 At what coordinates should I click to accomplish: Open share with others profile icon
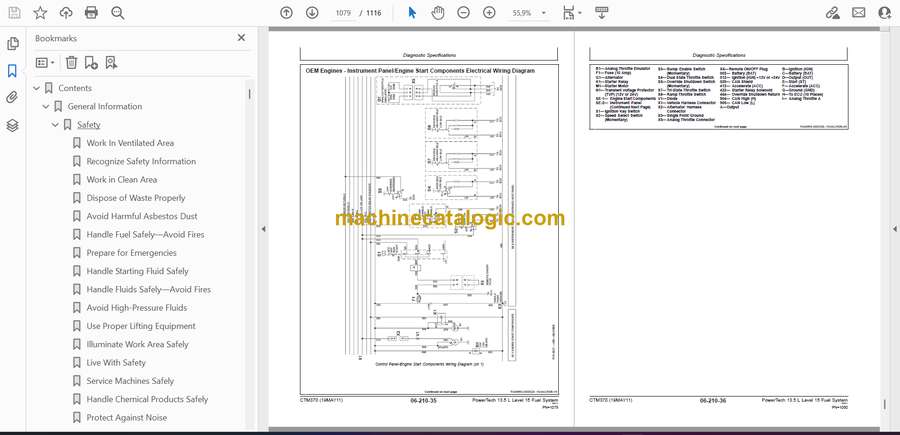pos(885,13)
